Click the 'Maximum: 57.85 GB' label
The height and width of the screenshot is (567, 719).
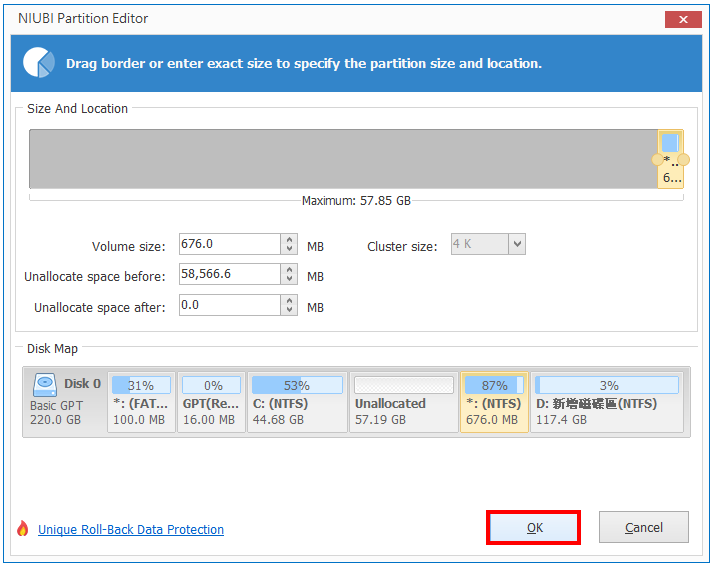[x=356, y=201]
